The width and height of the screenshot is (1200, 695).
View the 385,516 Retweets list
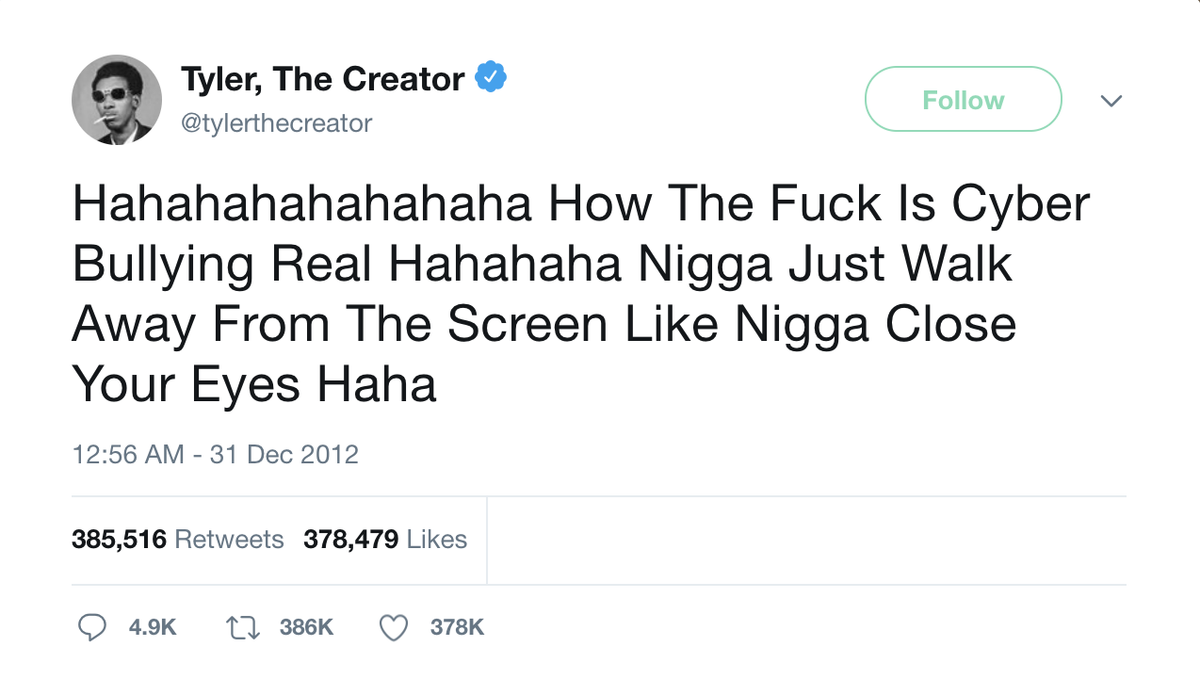[178, 539]
